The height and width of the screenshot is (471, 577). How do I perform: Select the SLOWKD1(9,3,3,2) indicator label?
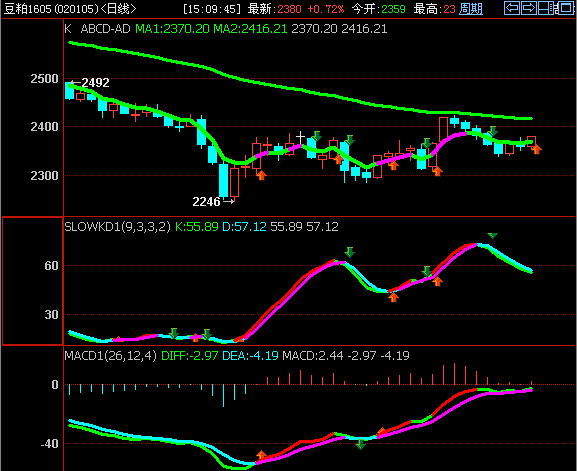tap(117, 226)
